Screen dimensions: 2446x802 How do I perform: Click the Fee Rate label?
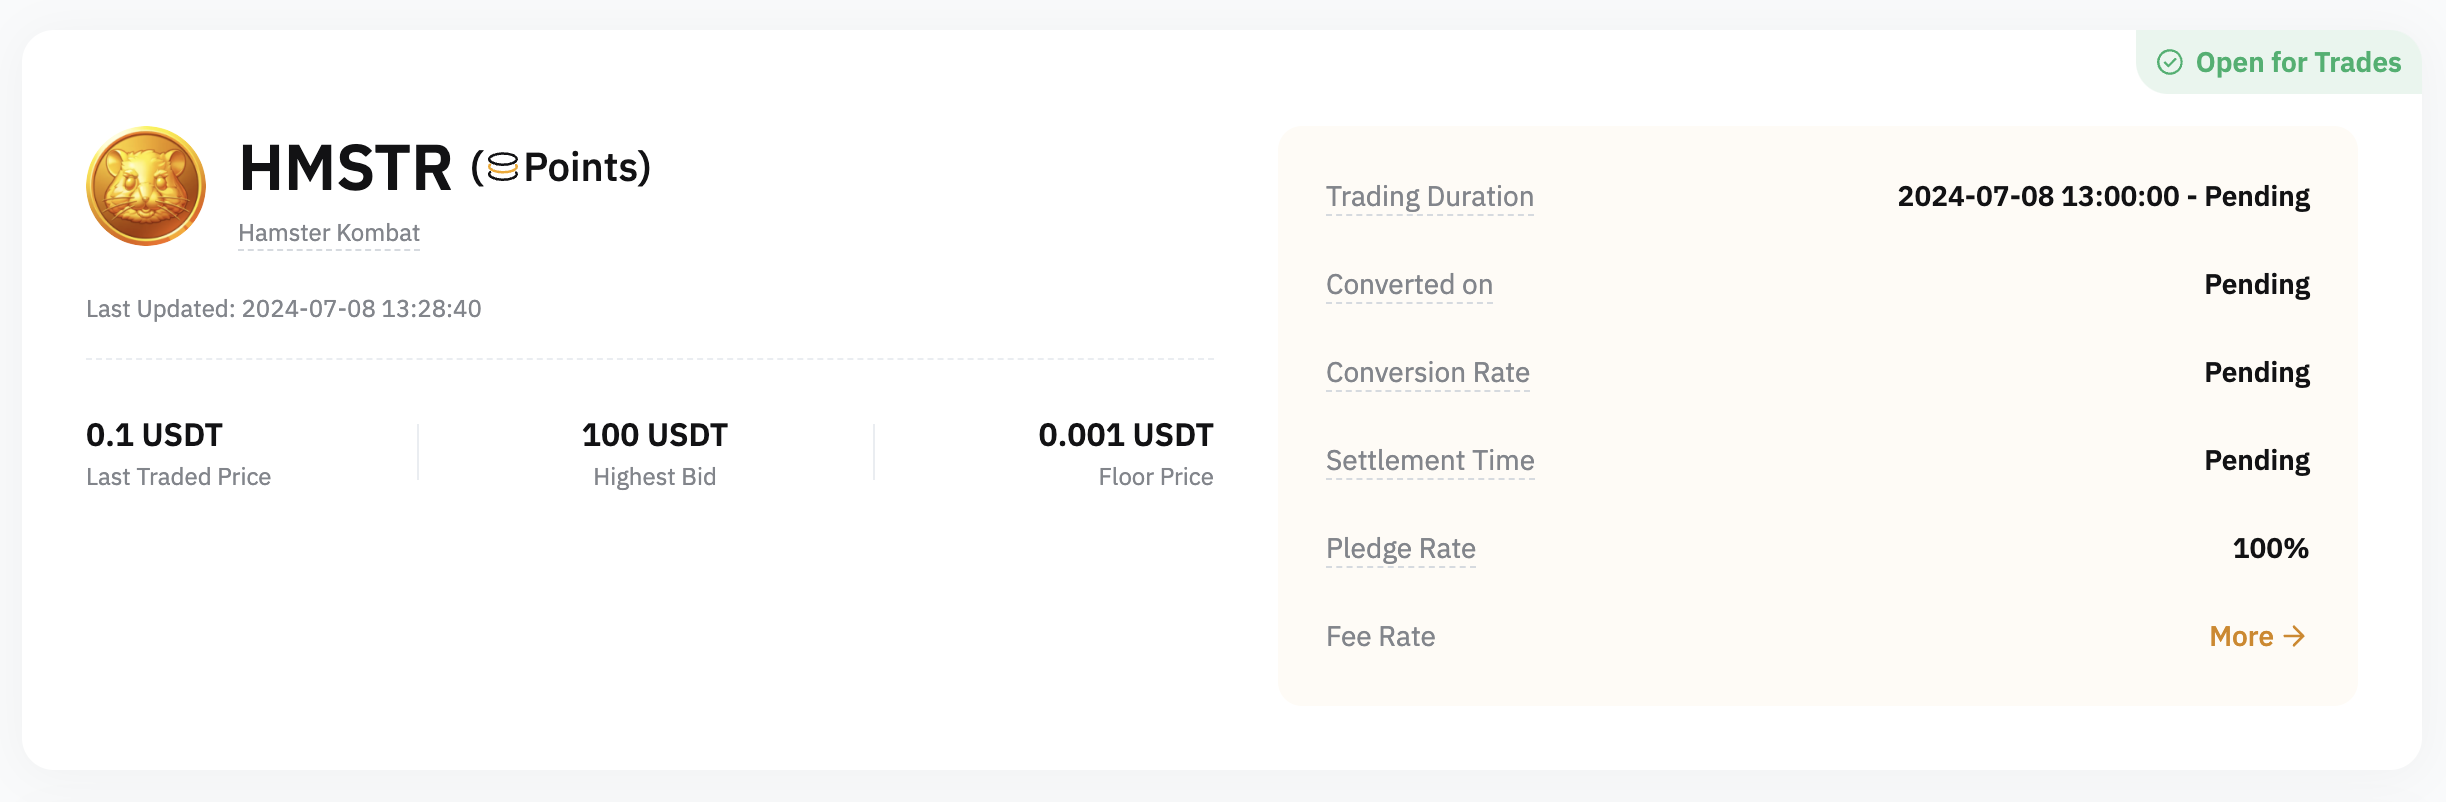[1380, 637]
